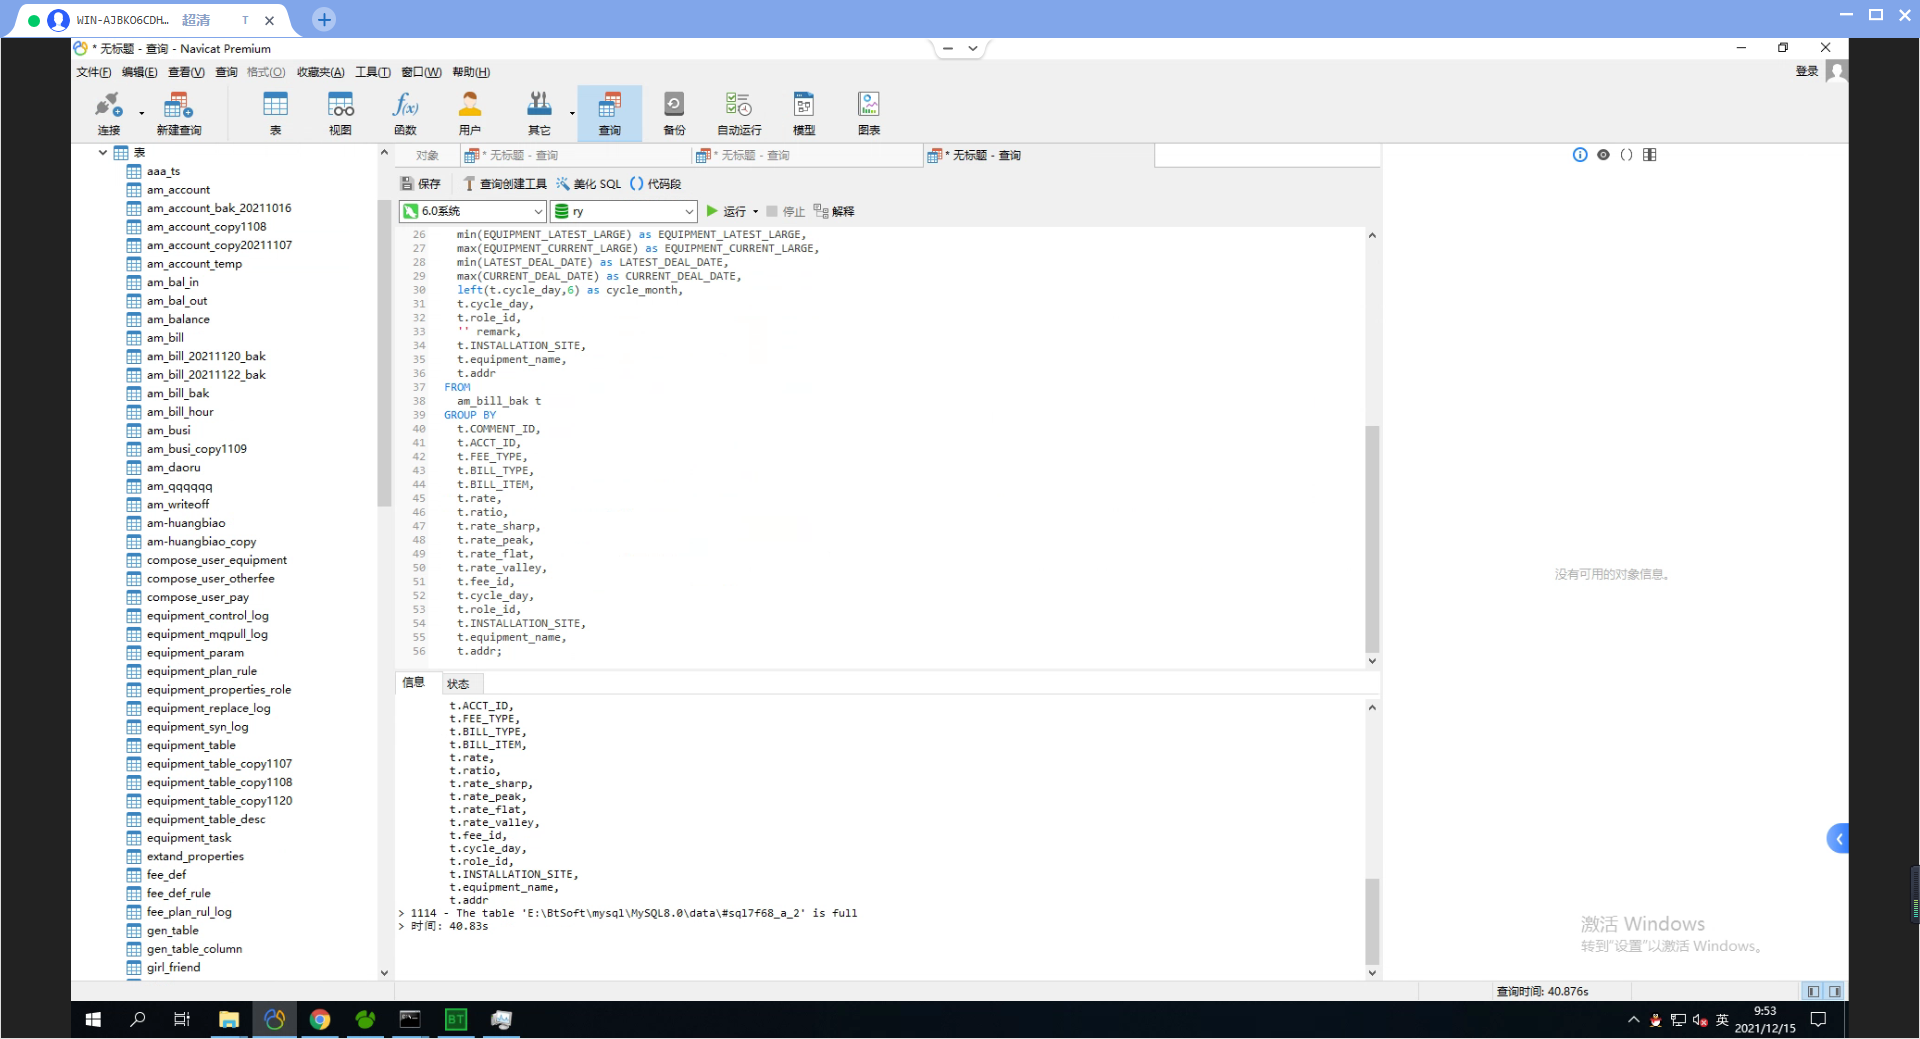The width and height of the screenshot is (1920, 1039).
Task: Open the Table (表) toolbar icon
Action: tap(275, 113)
